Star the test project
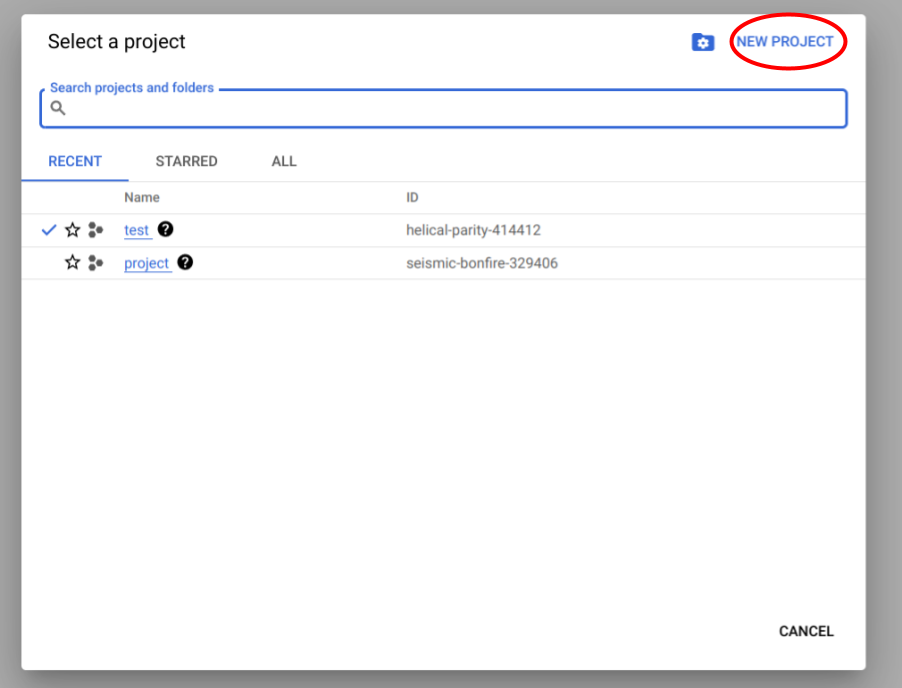The image size is (902, 688). 72,230
